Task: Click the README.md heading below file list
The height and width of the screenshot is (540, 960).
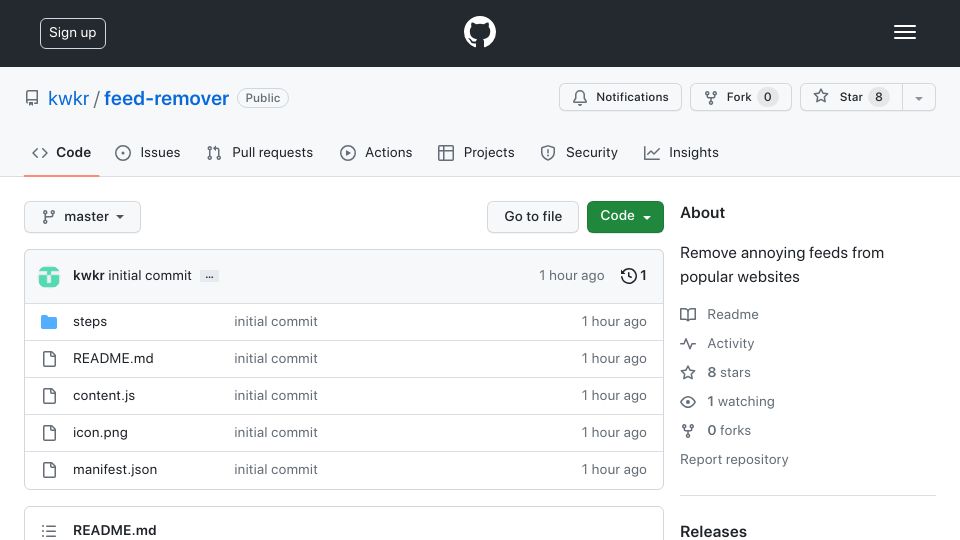Action: pyautogui.click(x=114, y=530)
